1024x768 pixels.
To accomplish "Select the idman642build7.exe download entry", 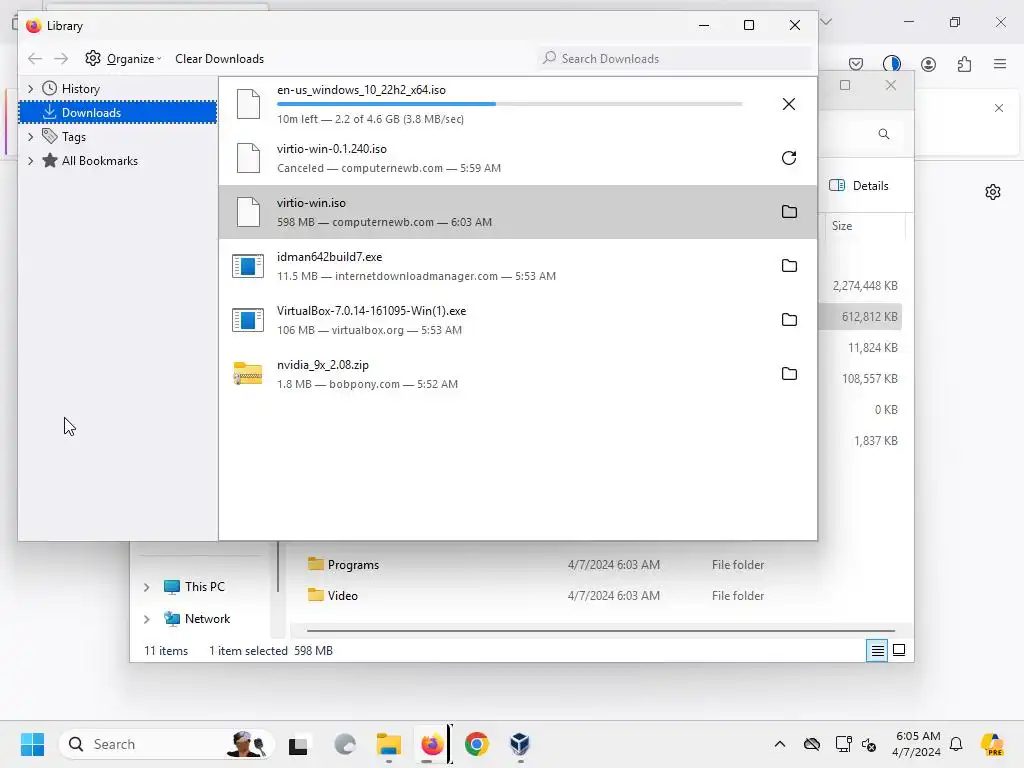I will pos(517,266).
